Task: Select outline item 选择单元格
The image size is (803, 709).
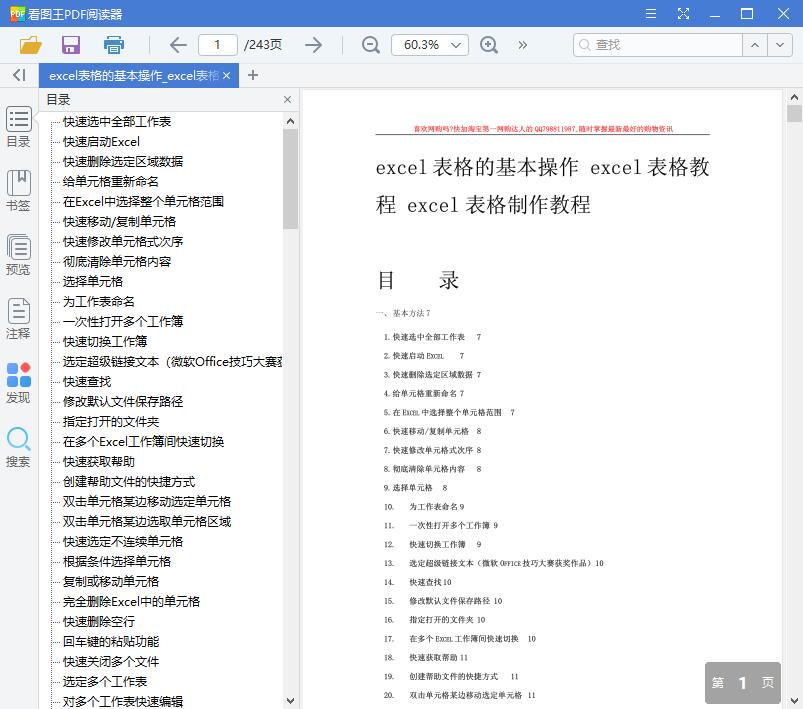Action: coord(93,281)
